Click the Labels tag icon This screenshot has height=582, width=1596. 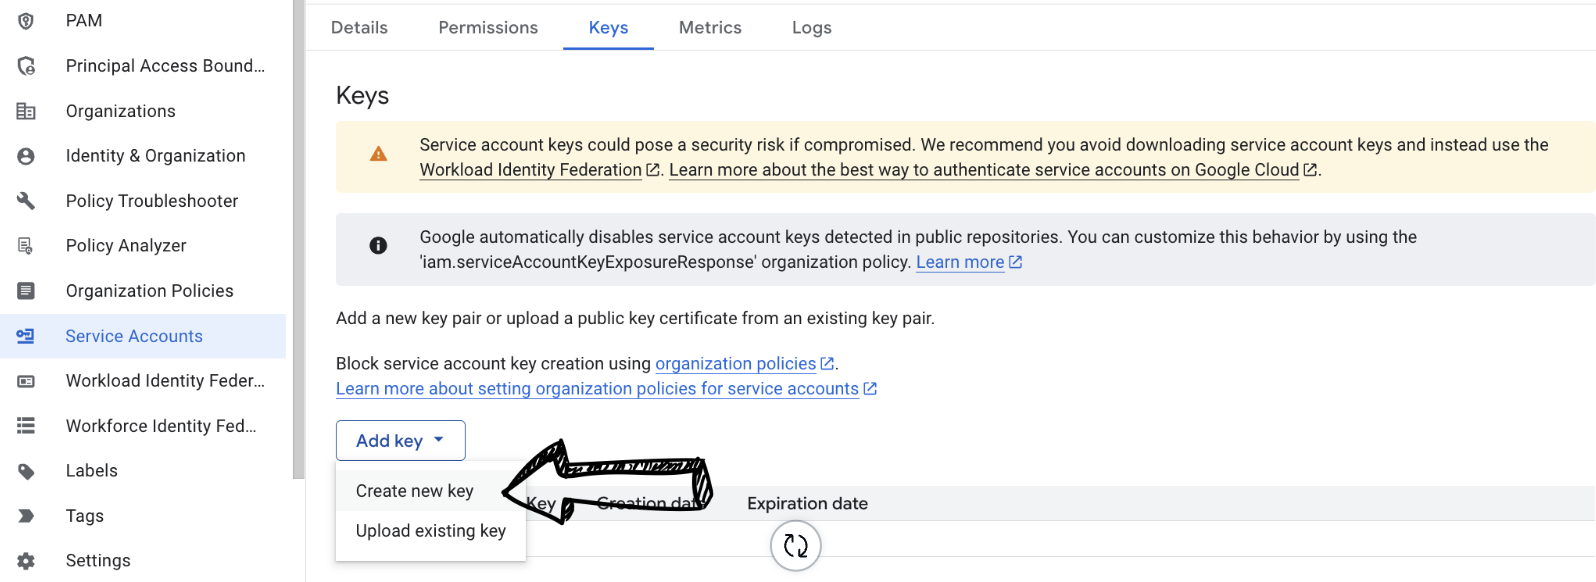point(26,471)
